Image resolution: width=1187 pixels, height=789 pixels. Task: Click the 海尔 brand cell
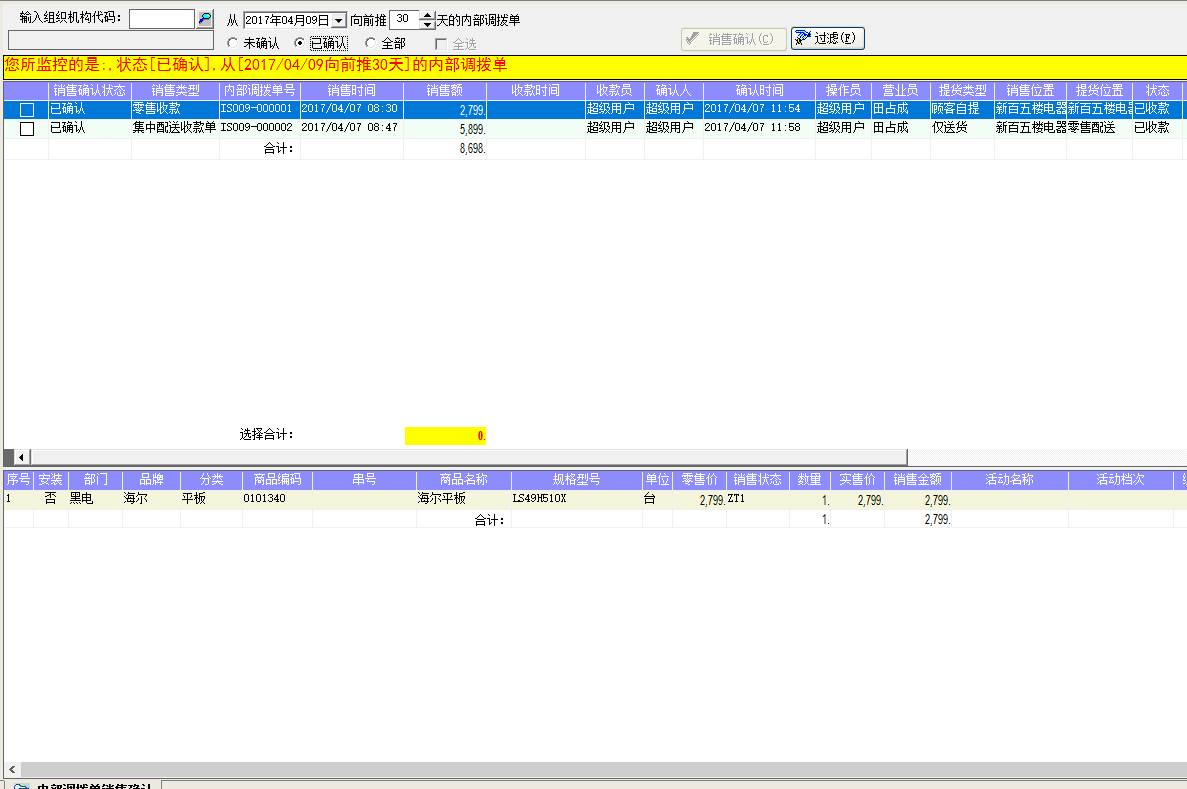[151, 499]
